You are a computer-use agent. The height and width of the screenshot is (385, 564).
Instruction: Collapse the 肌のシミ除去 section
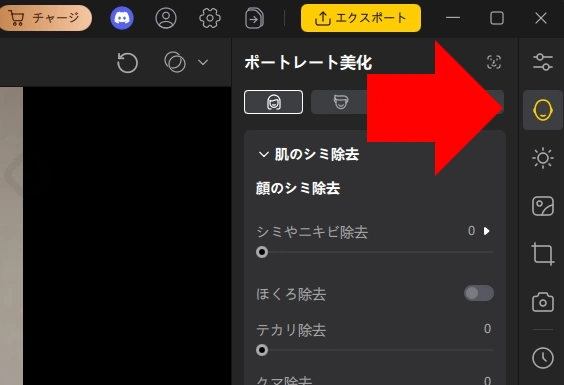[263, 154]
